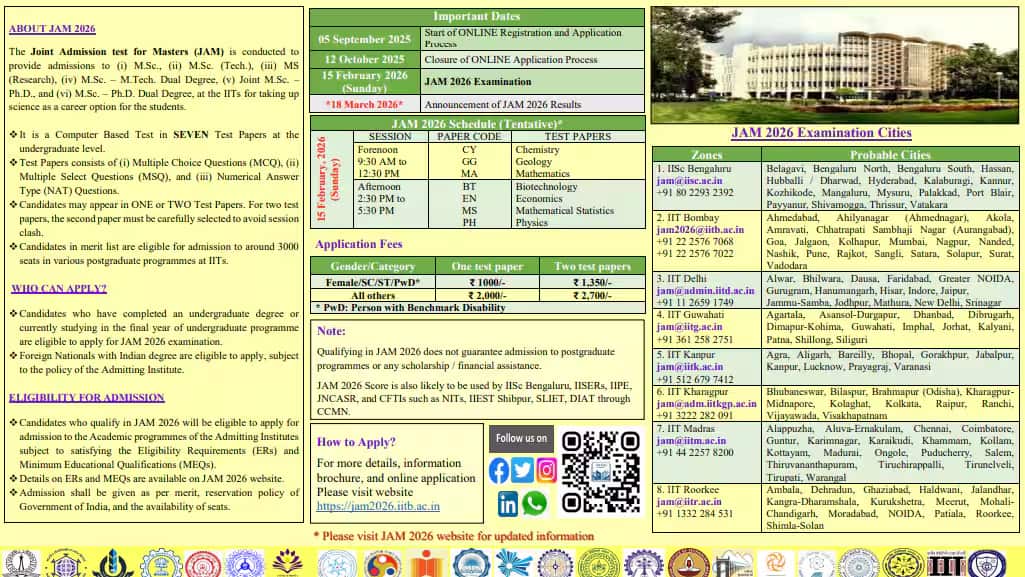Open email link jam@adm.iitkgp.ac.in
The height and width of the screenshot is (577, 1025).
706,404
